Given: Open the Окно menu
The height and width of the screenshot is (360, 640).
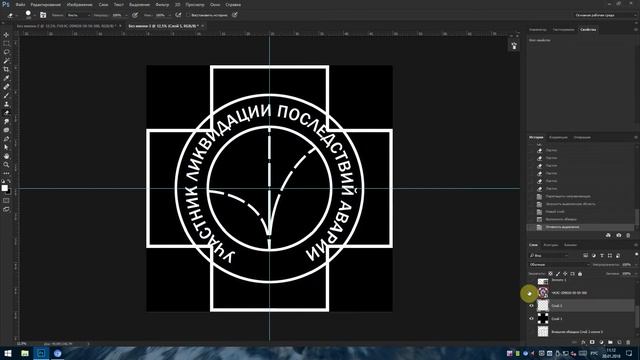Looking at the screenshot, I should (215, 4).
